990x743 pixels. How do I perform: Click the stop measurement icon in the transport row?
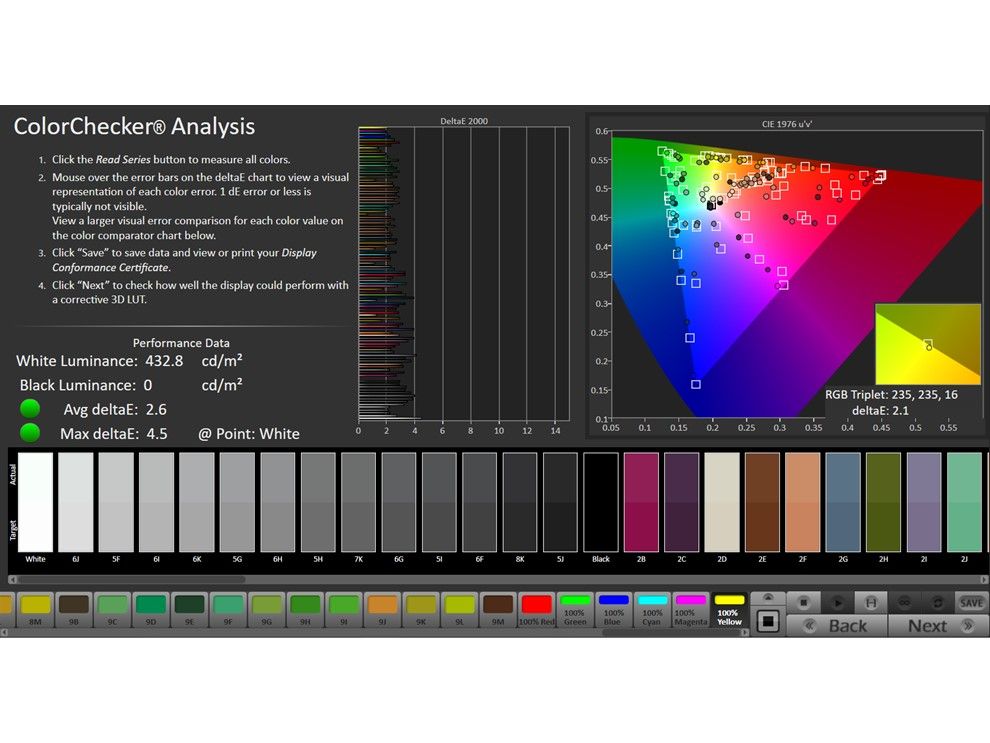pos(803,602)
